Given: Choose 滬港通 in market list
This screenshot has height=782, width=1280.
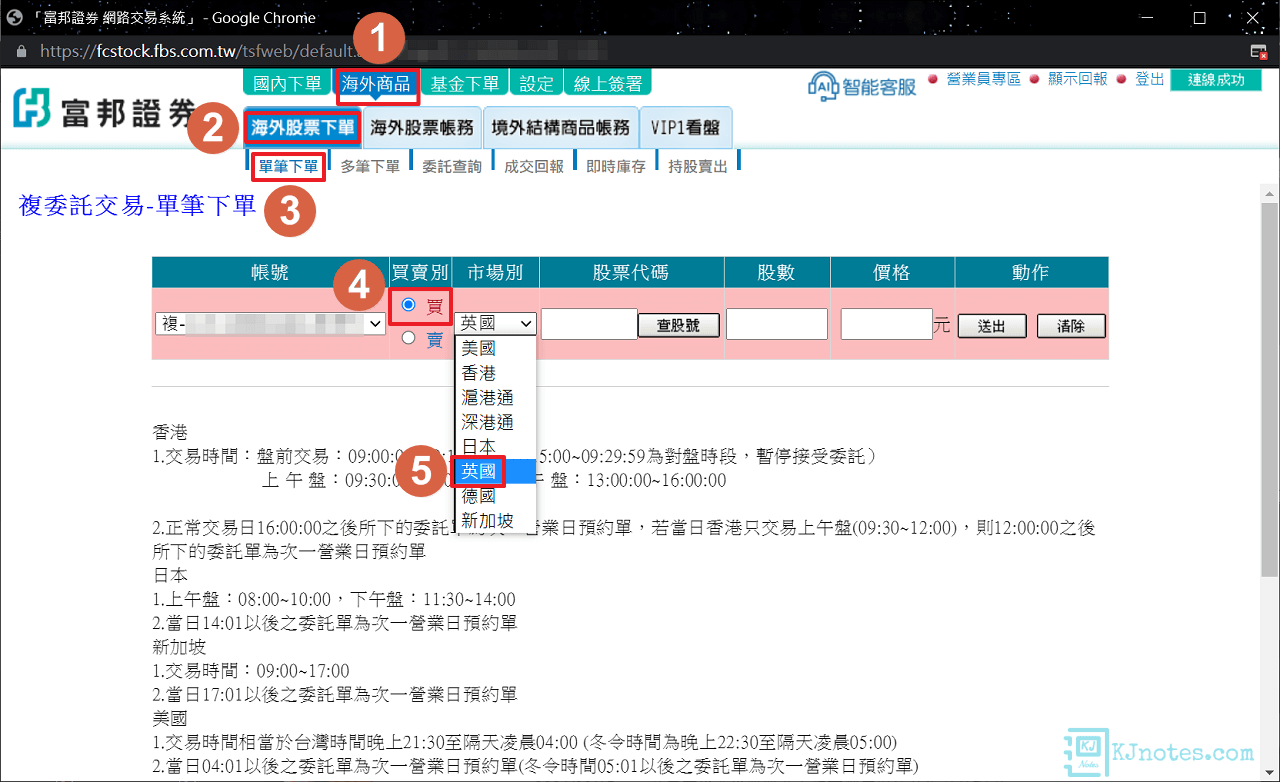Looking at the screenshot, I should pyautogui.click(x=496, y=398).
